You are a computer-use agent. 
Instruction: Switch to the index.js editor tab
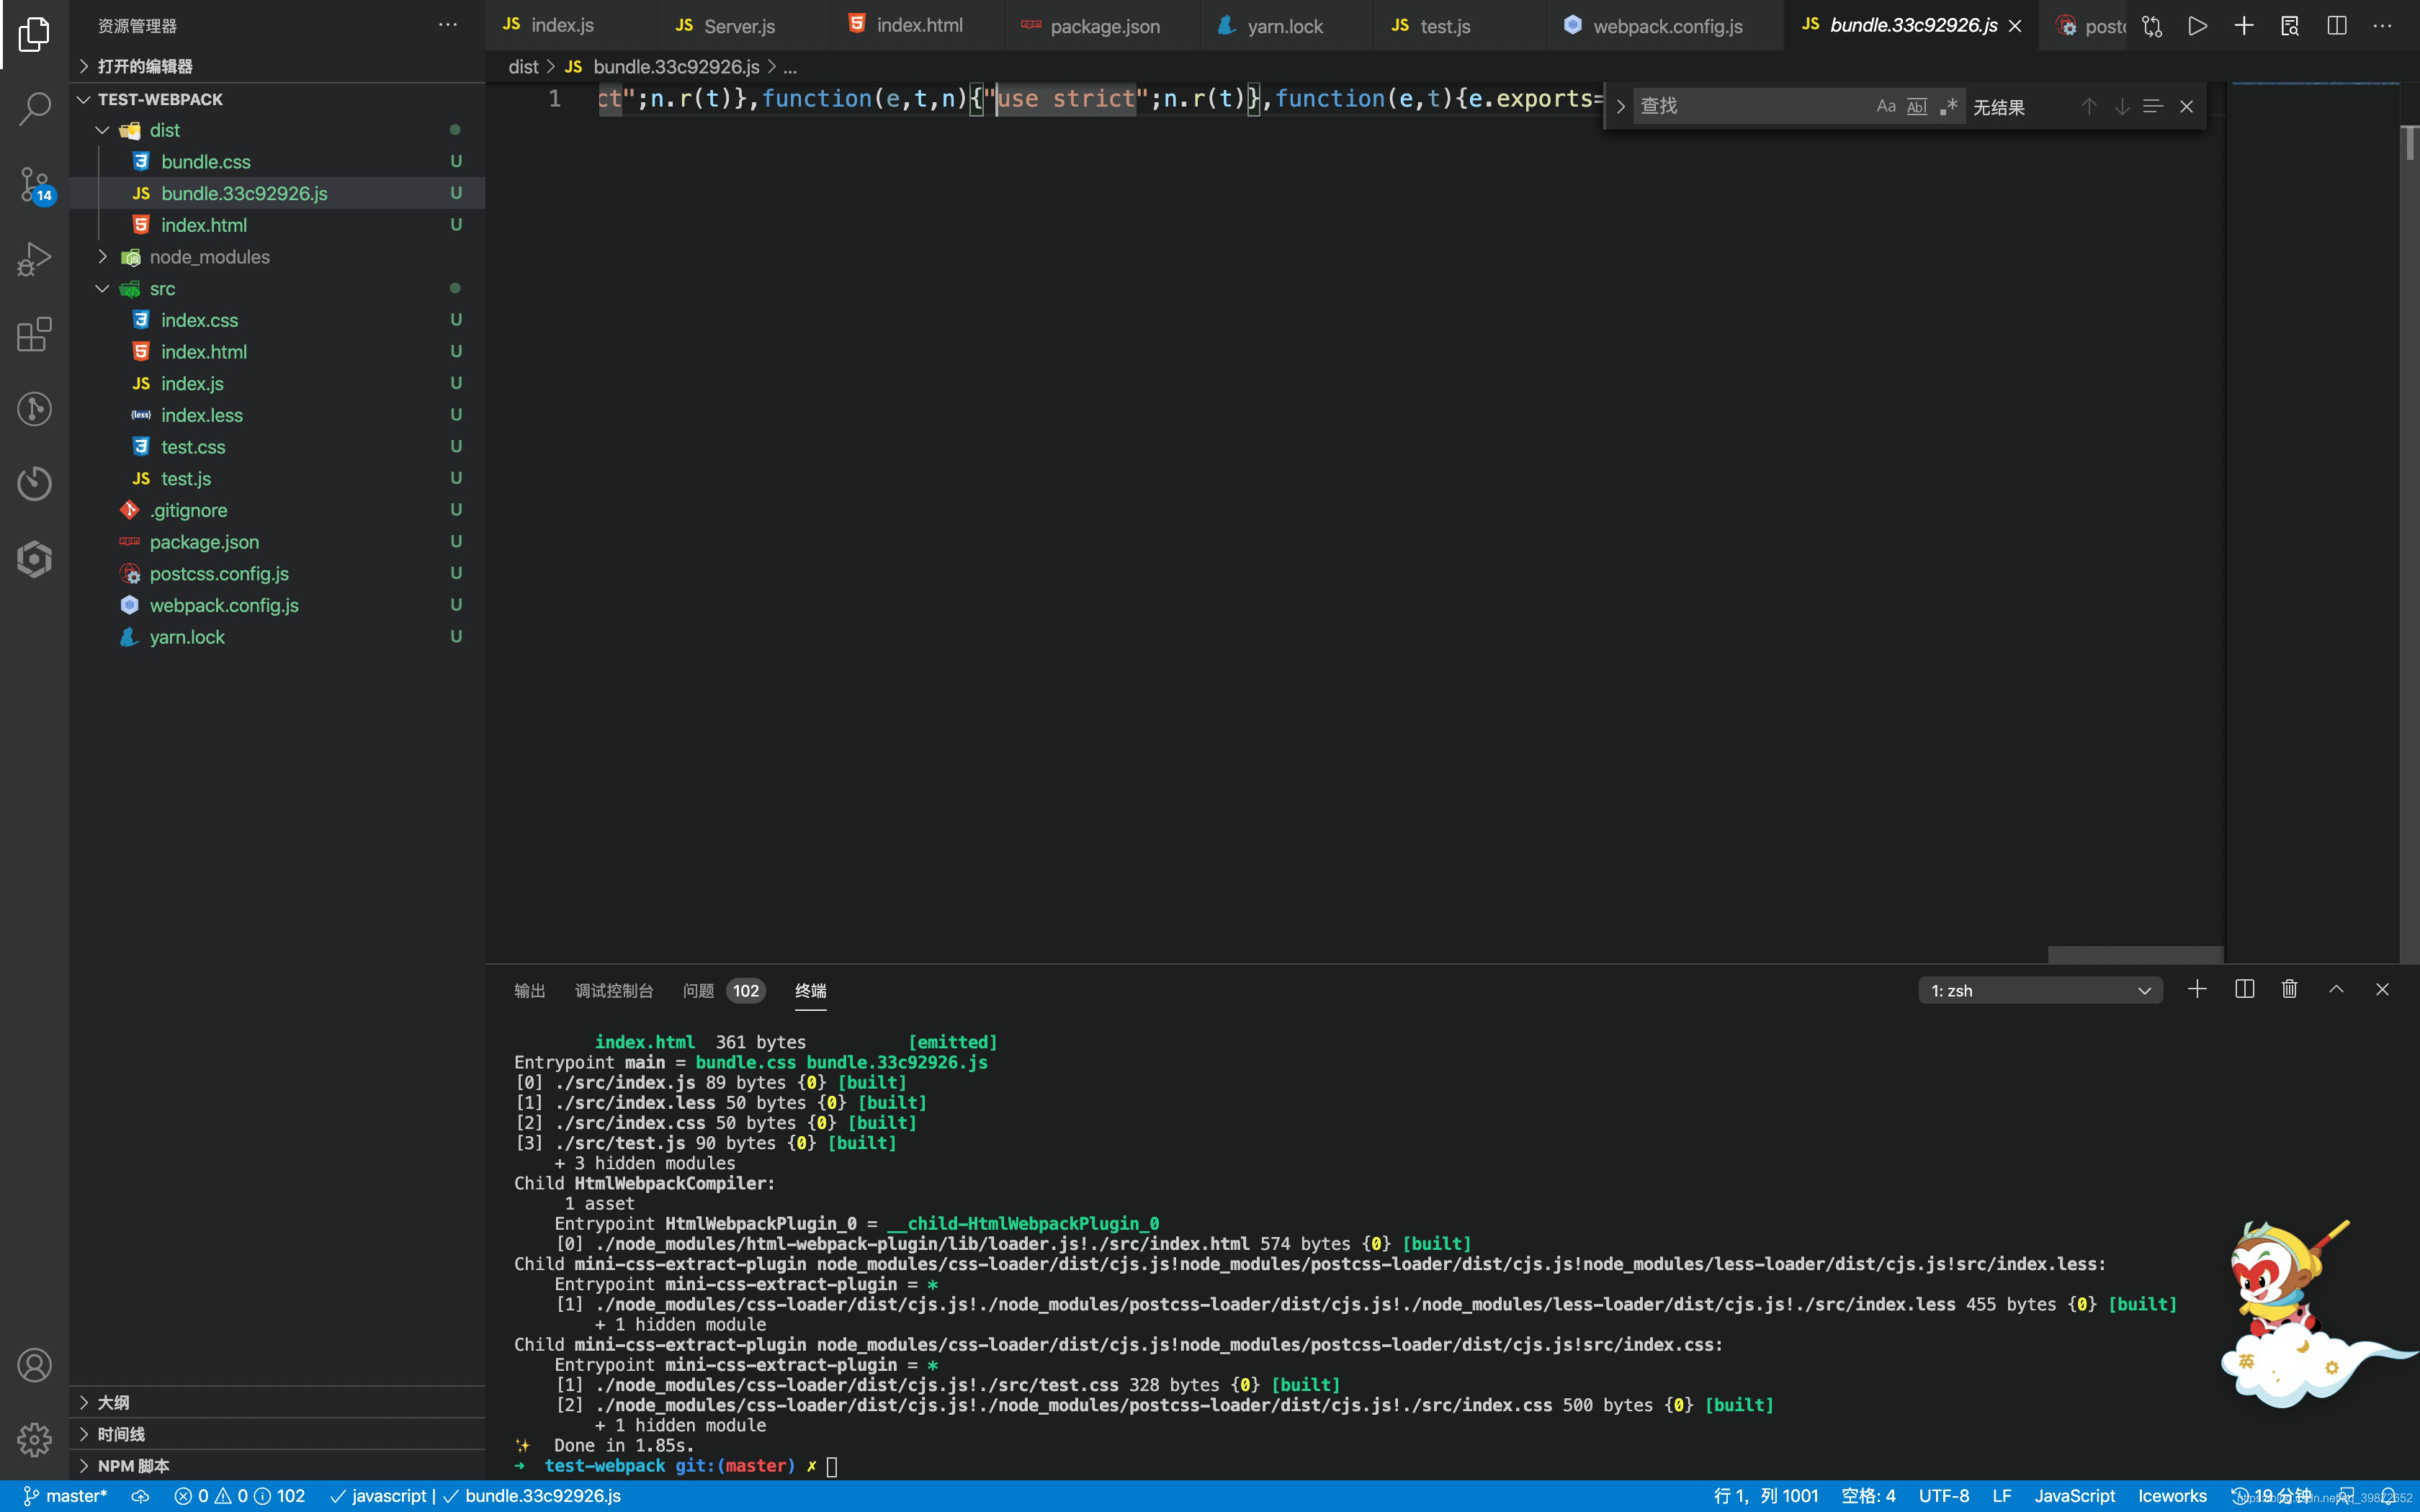coord(571,26)
